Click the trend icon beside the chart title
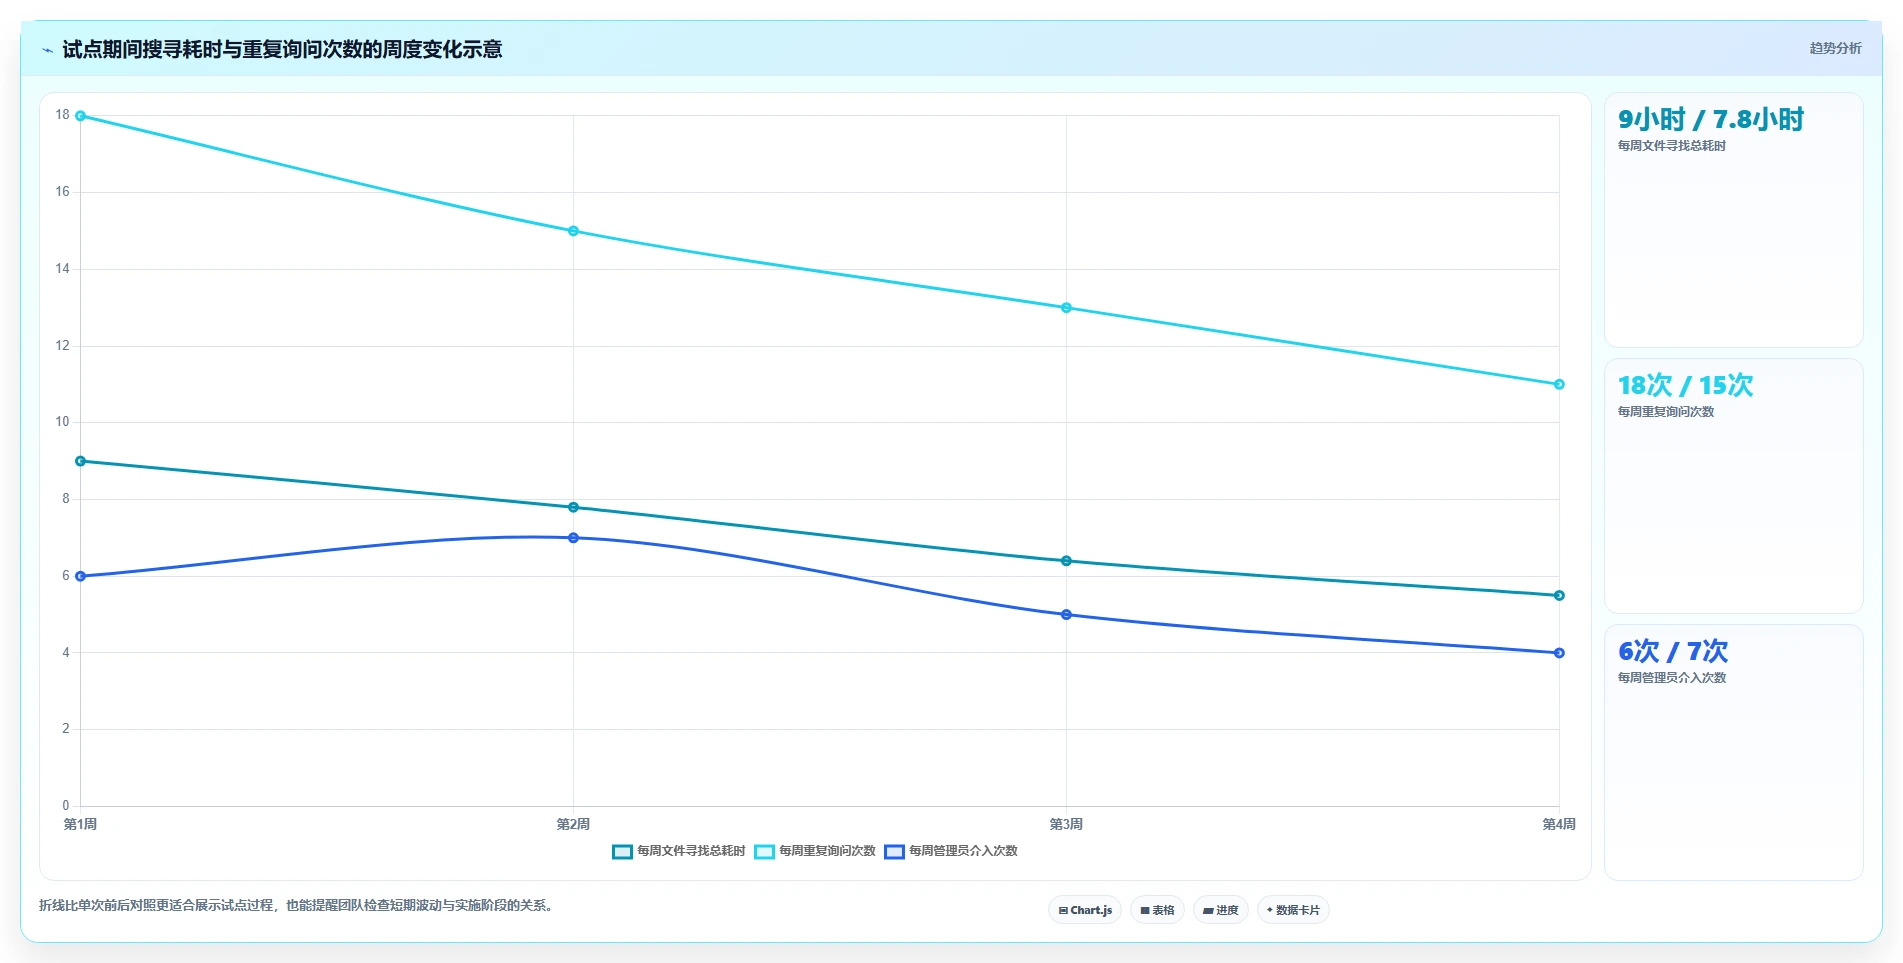 click(x=47, y=50)
